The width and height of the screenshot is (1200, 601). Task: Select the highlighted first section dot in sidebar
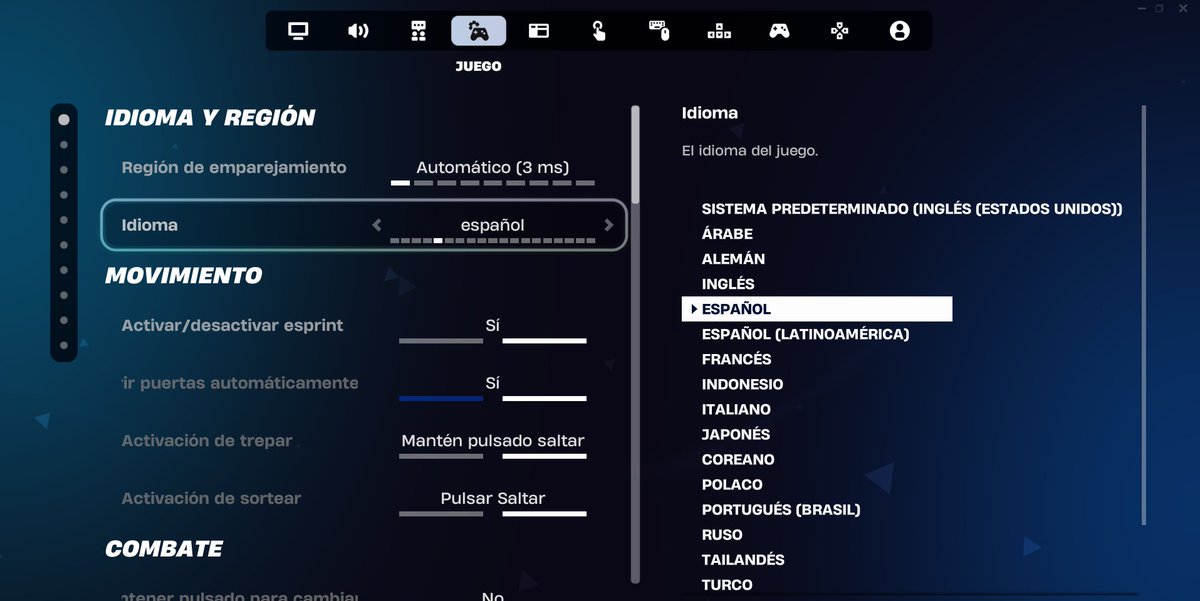64,119
